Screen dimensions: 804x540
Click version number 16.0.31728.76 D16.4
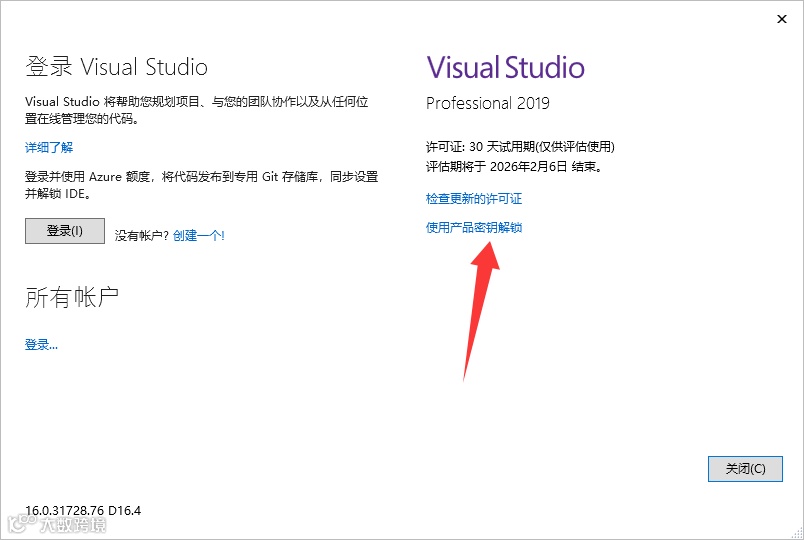point(83,510)
